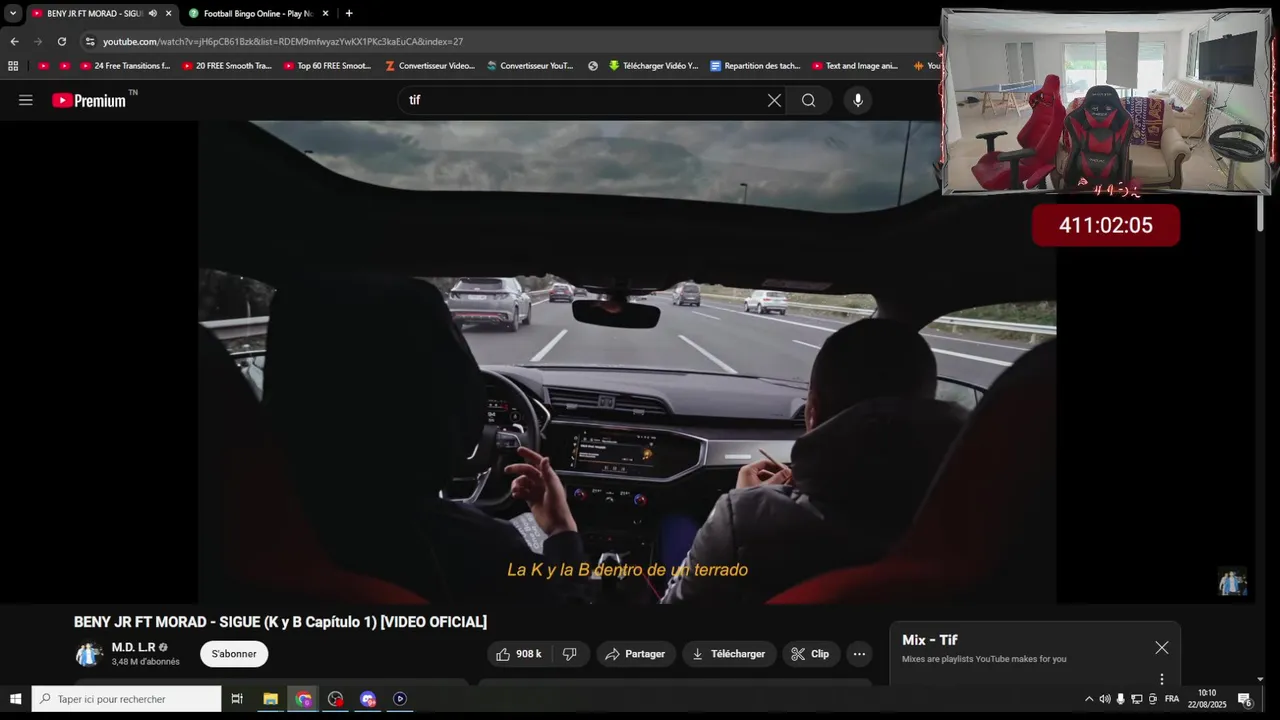Mute the BENY JR tab audio icon
Viewport: 1280px width, 720px height.
tap(153, 13)
